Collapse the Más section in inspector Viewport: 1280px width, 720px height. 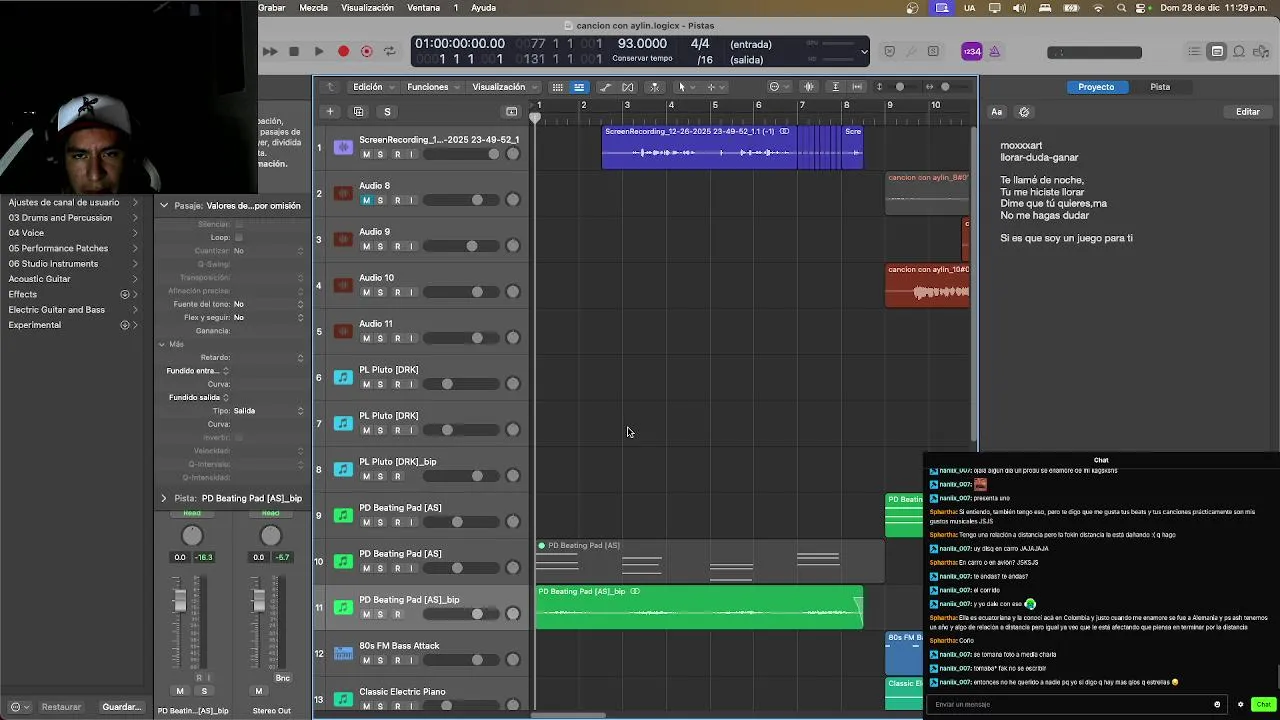pos(162,344)
